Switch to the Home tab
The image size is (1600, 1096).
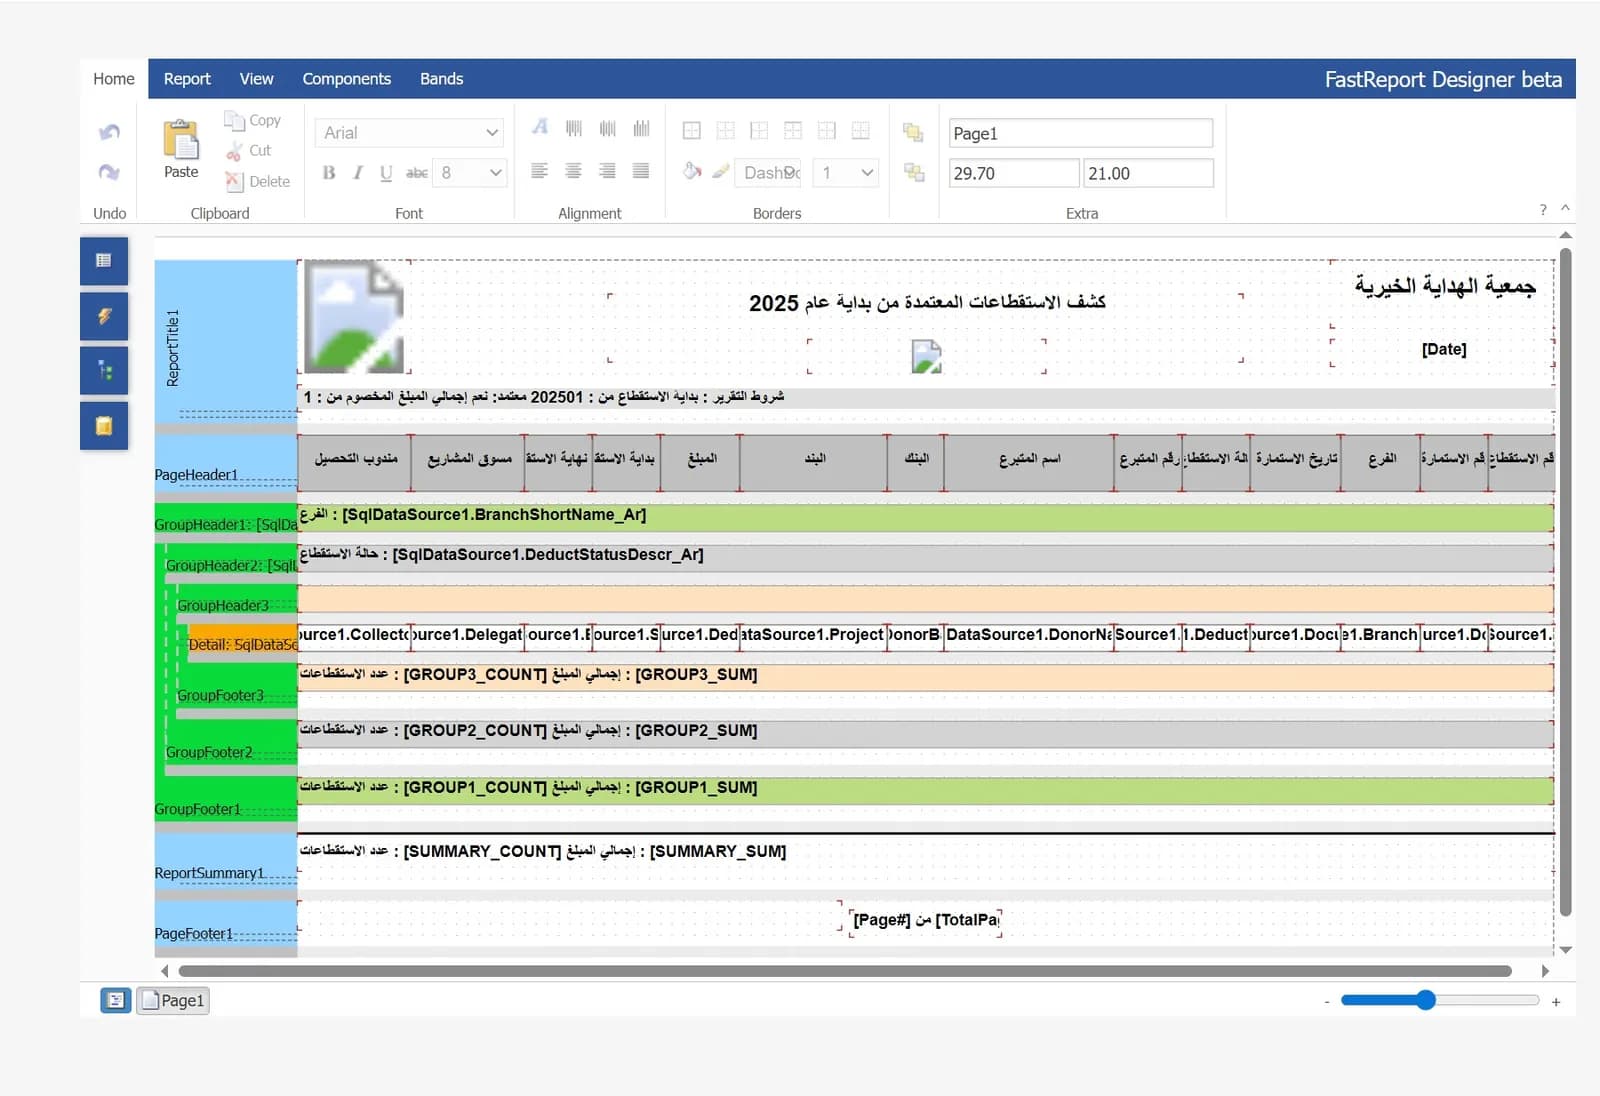(x=114, y=79)
